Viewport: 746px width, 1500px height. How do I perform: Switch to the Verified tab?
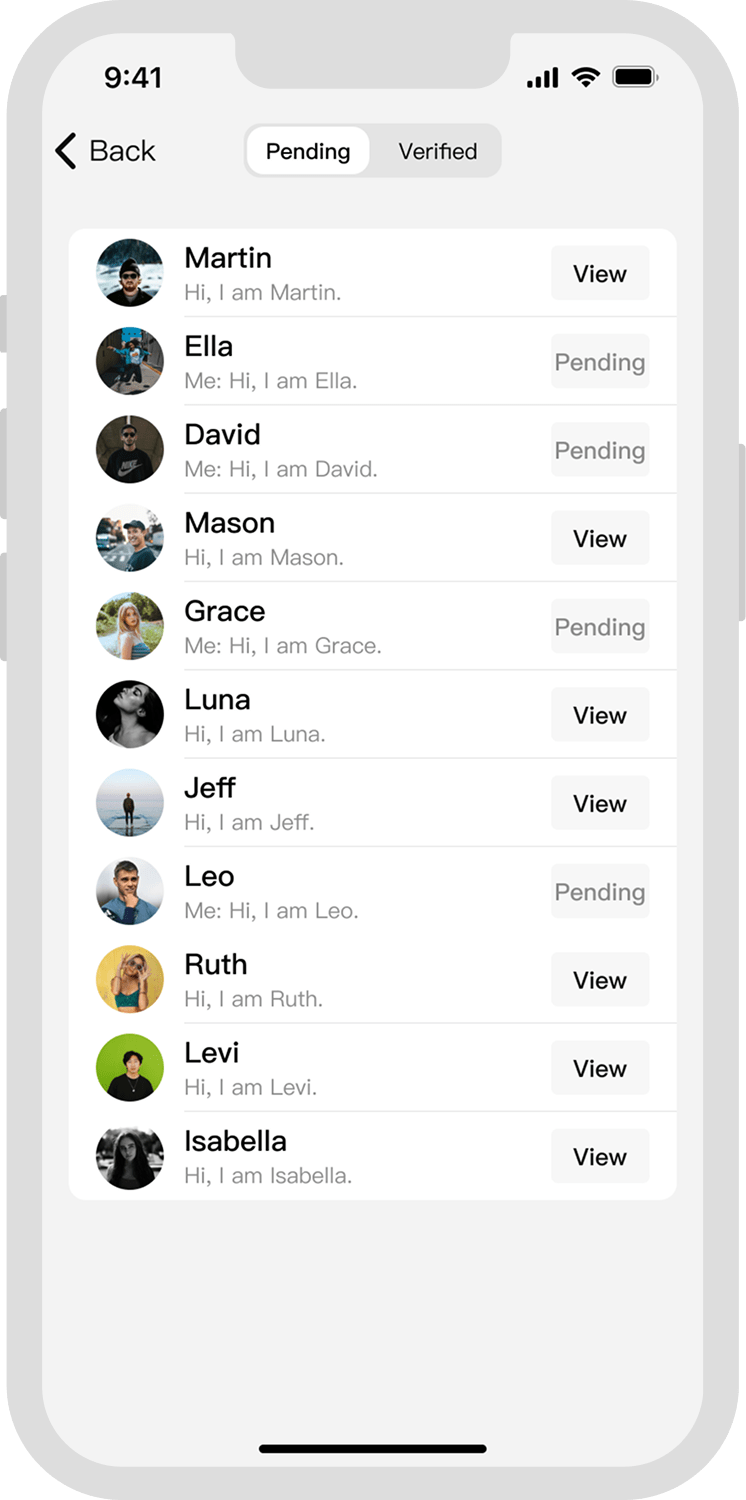pos(437,151)
